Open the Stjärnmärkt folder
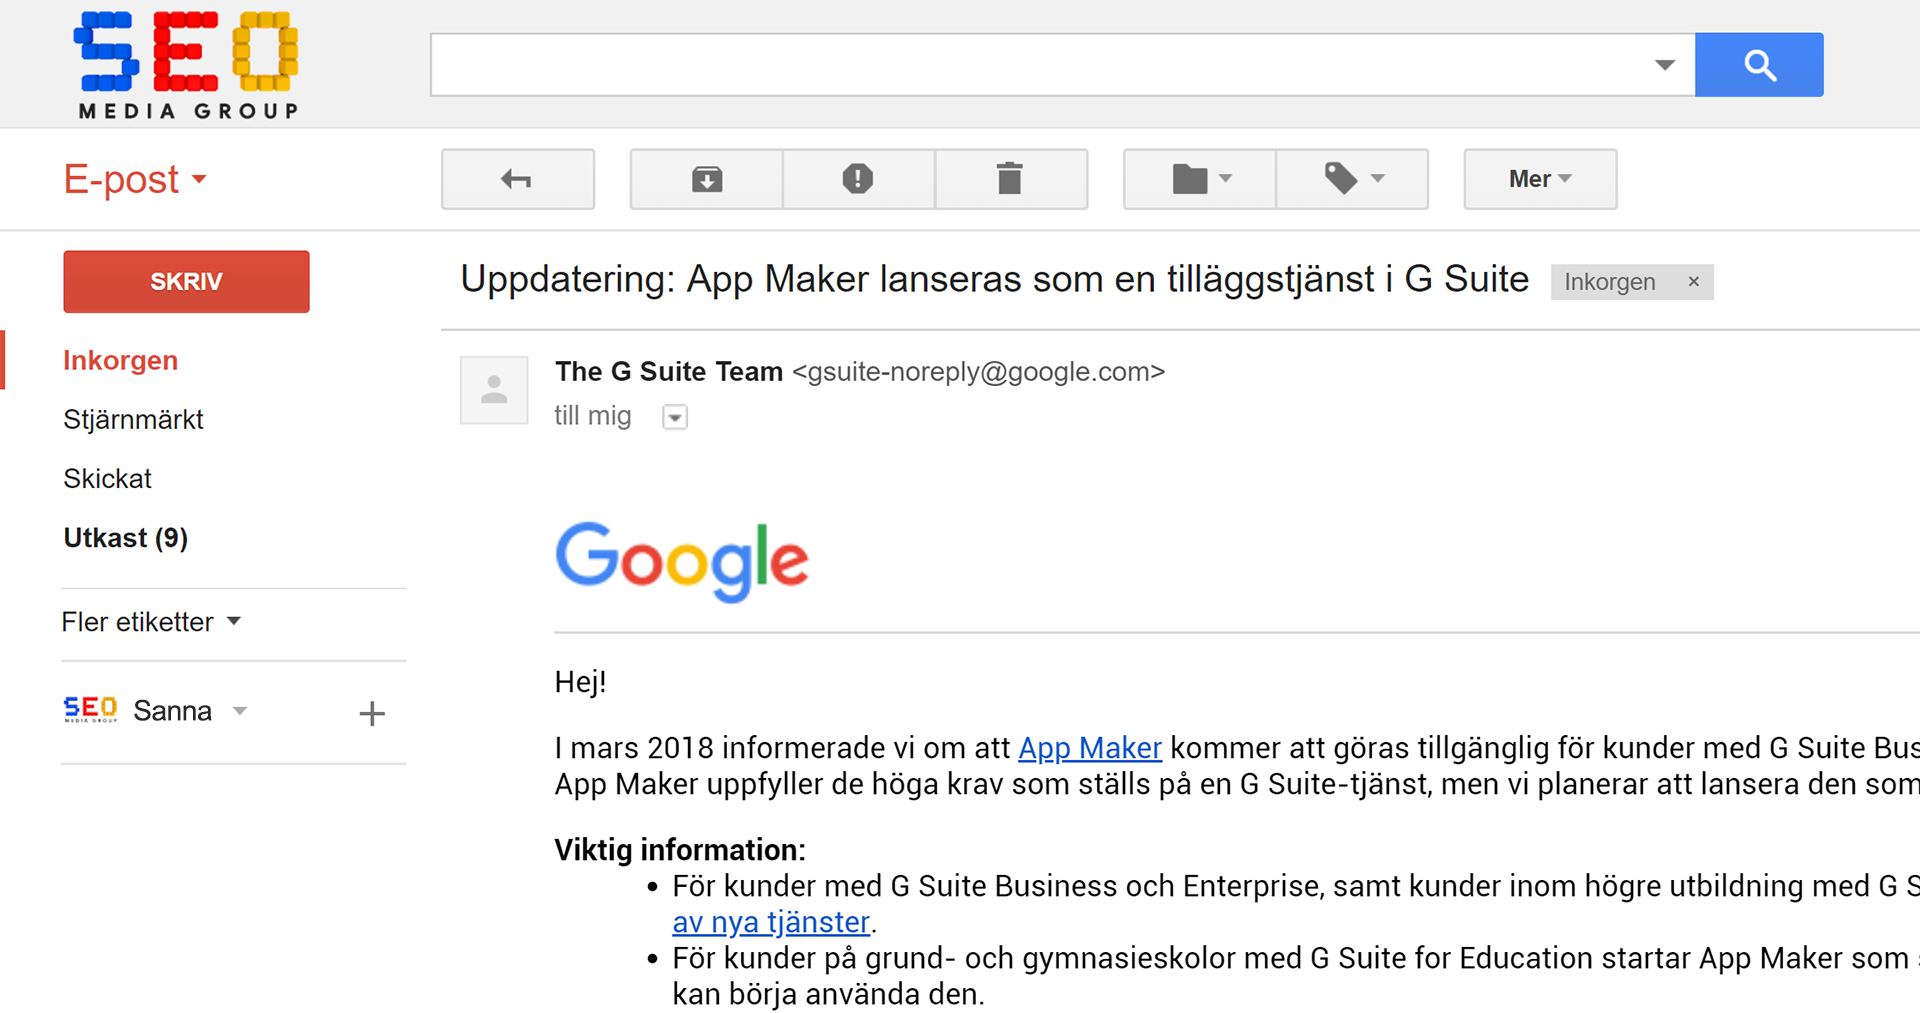This screenshot has width=1920, height=1013. [x=133, y=419]
